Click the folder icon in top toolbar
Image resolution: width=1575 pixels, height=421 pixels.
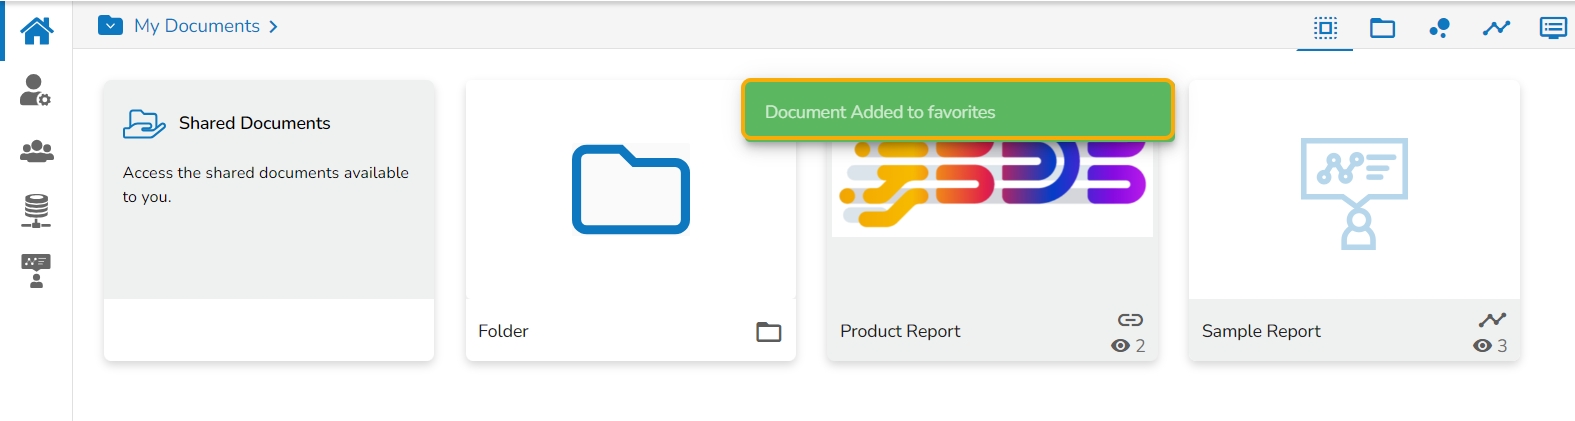(1382, 28)
